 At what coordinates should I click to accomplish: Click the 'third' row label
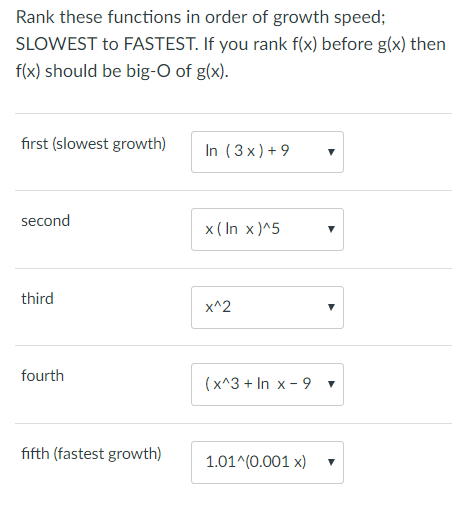pos(37,298)
